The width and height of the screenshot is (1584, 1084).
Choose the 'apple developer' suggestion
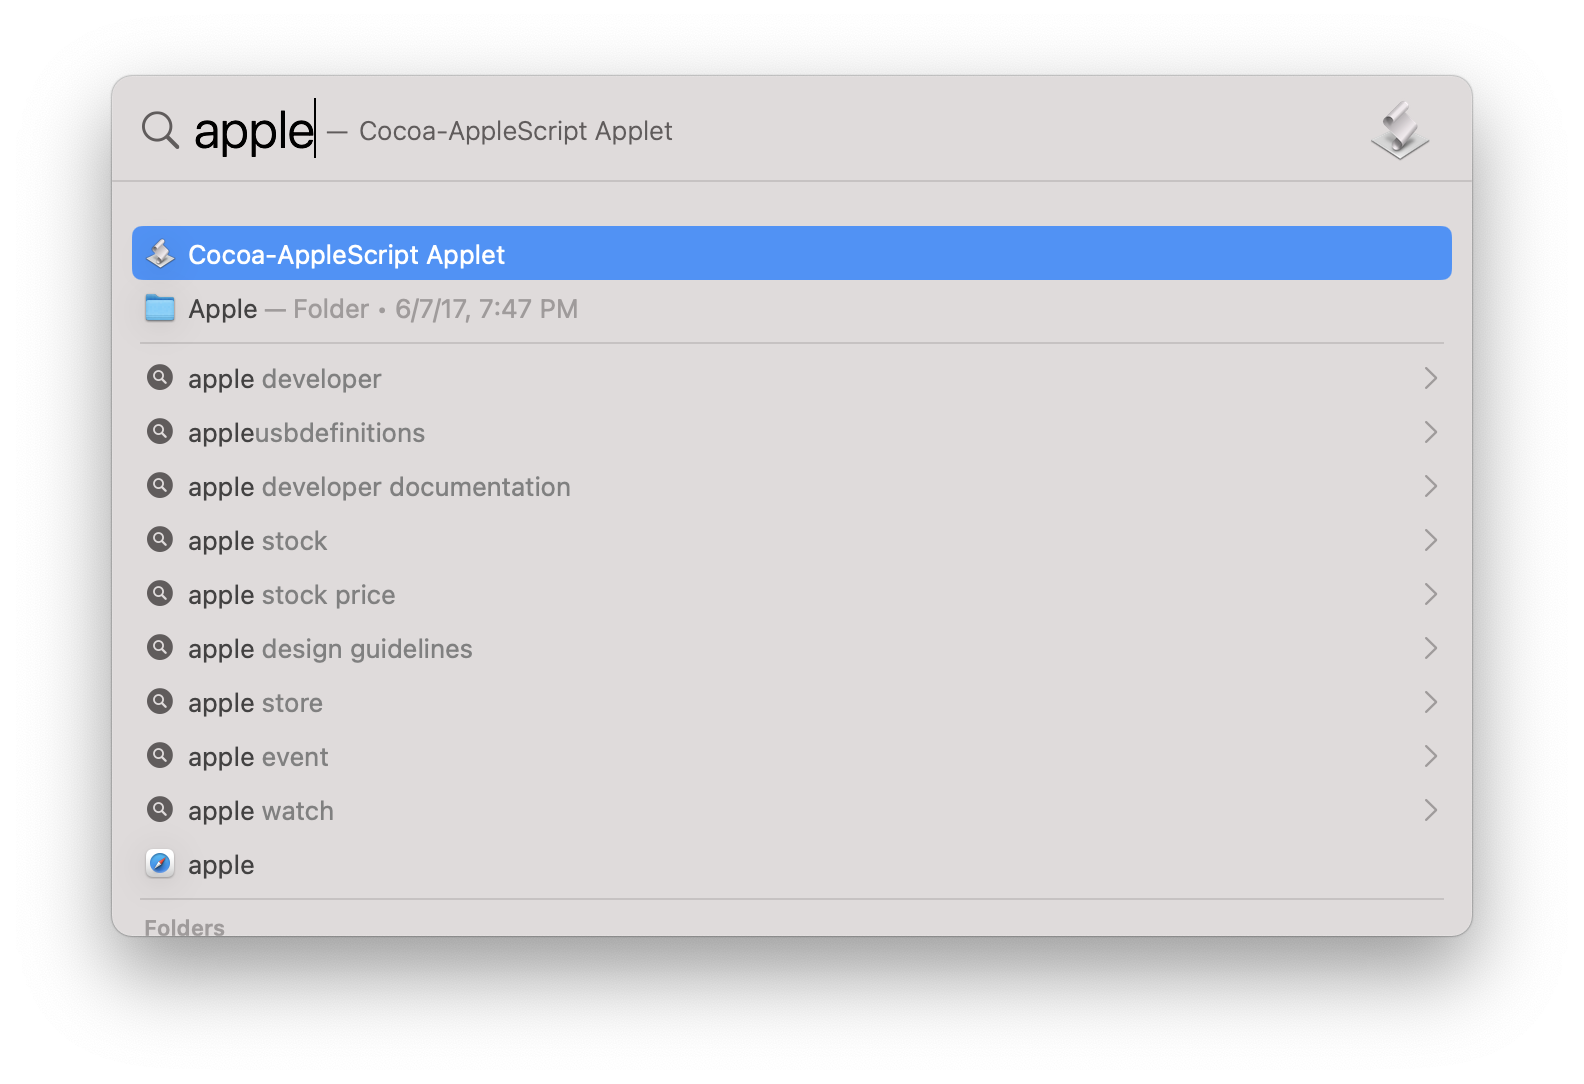pos(792,378)
